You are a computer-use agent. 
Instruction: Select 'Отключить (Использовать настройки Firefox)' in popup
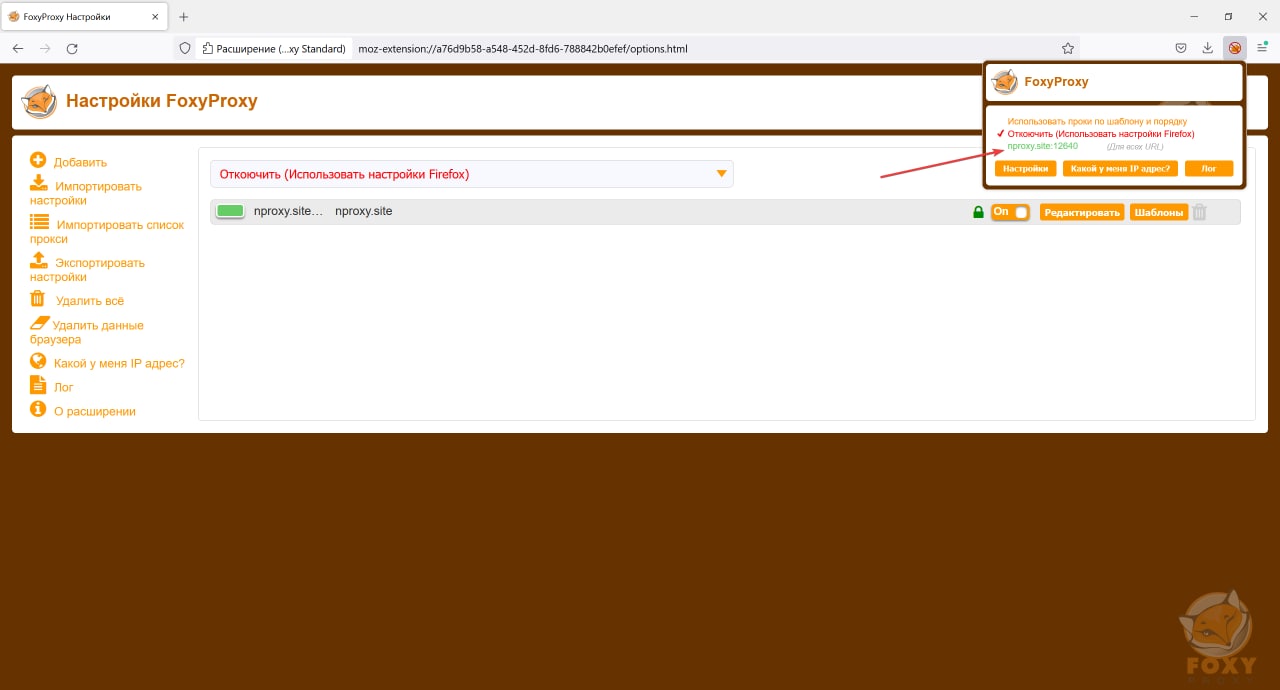point(1101,133)
